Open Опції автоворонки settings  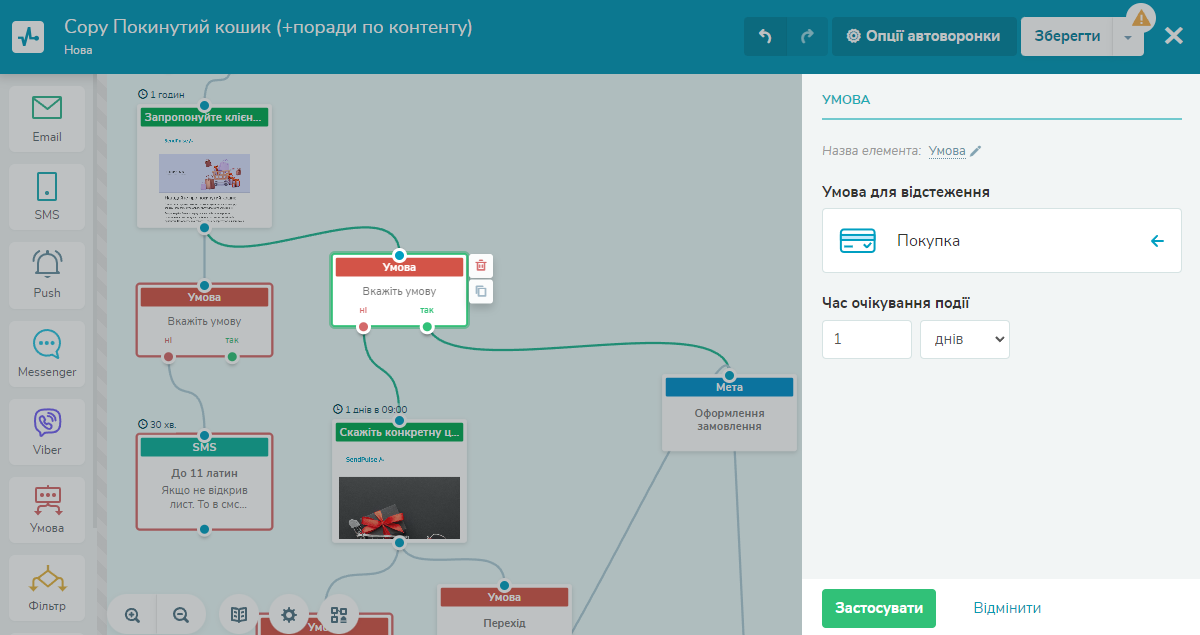click(x=923, y=36)
